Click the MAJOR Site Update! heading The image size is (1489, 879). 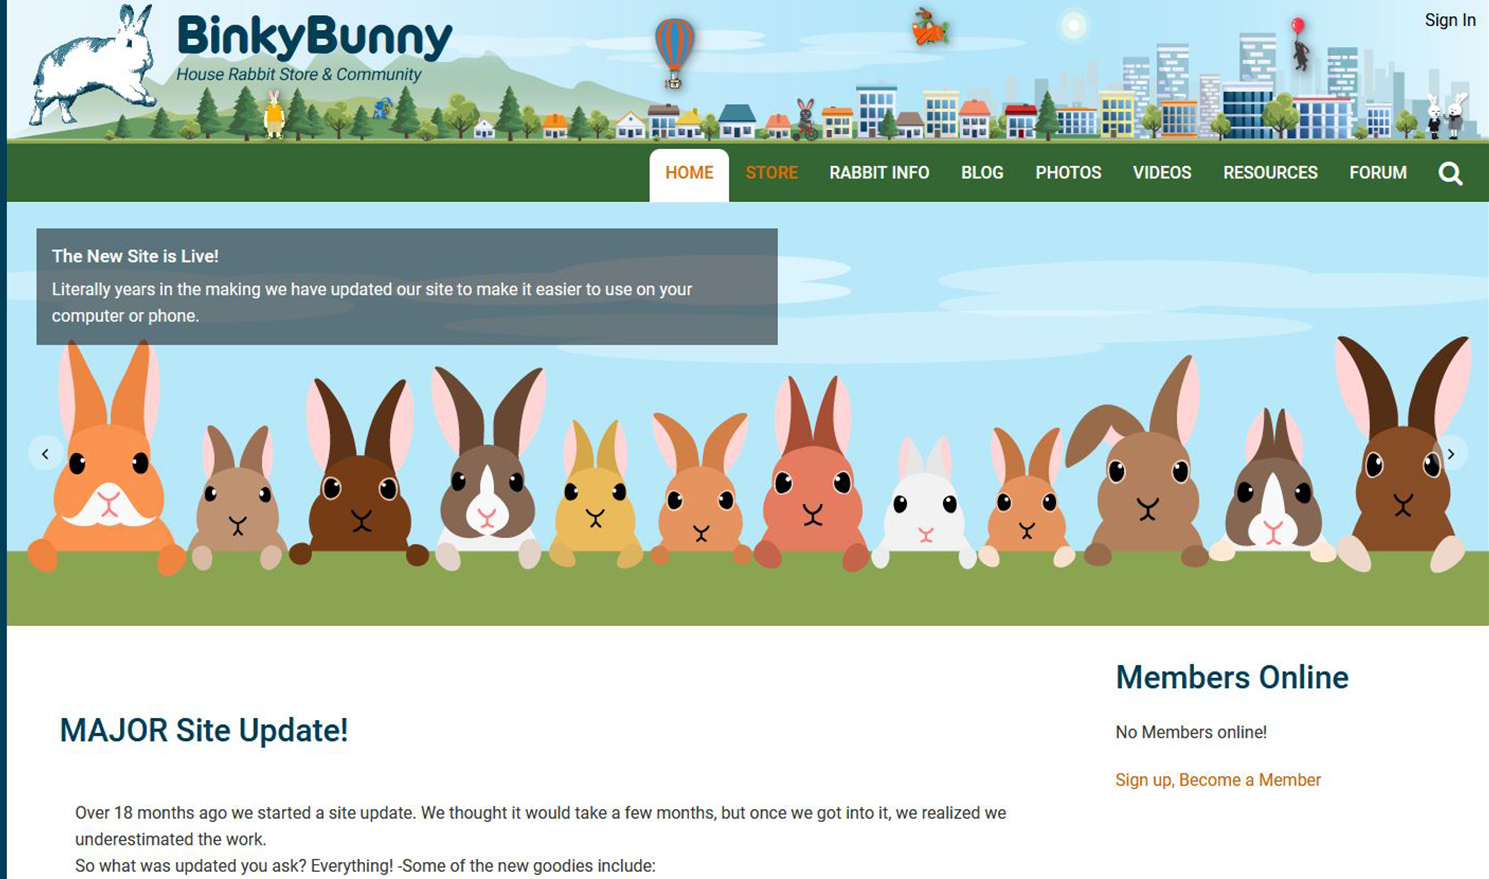[204, 730]
